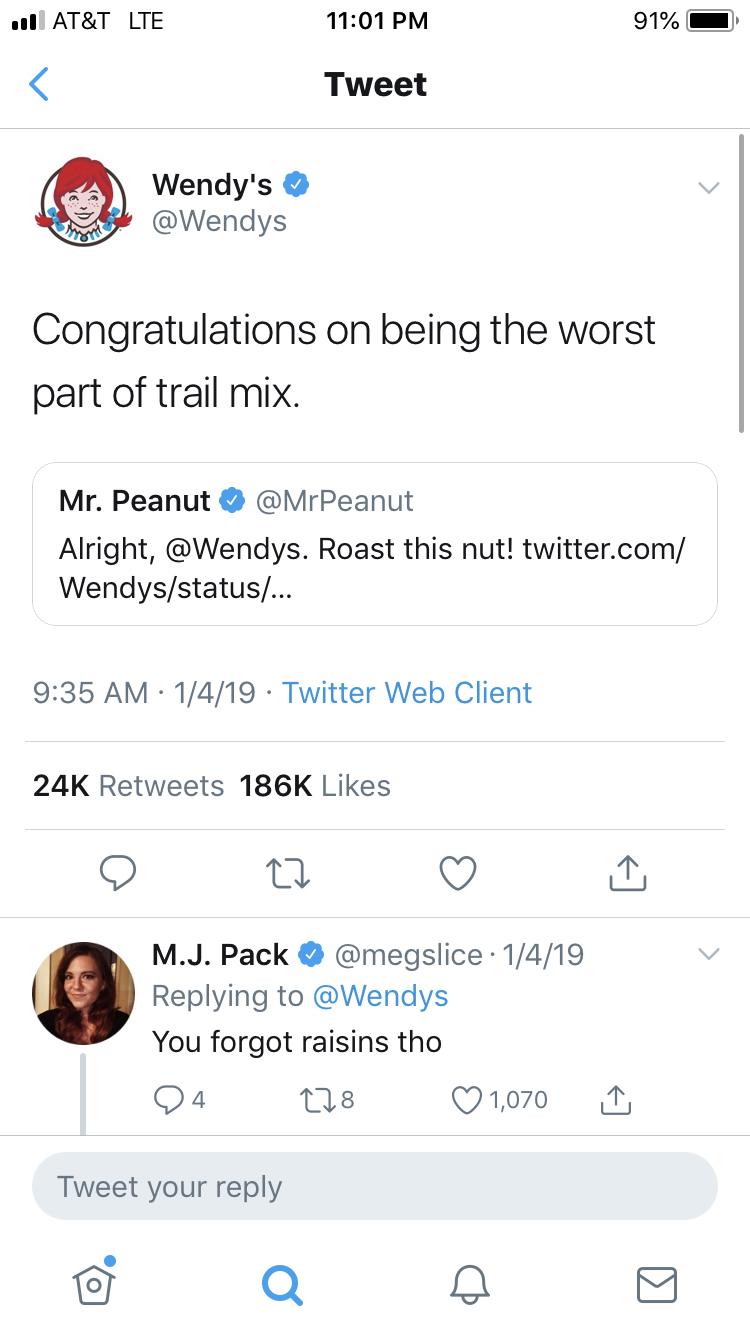Reply to Wendy's tweet via speech bubble icon
The image size is (750, 1334).
[x=118, y=874]
